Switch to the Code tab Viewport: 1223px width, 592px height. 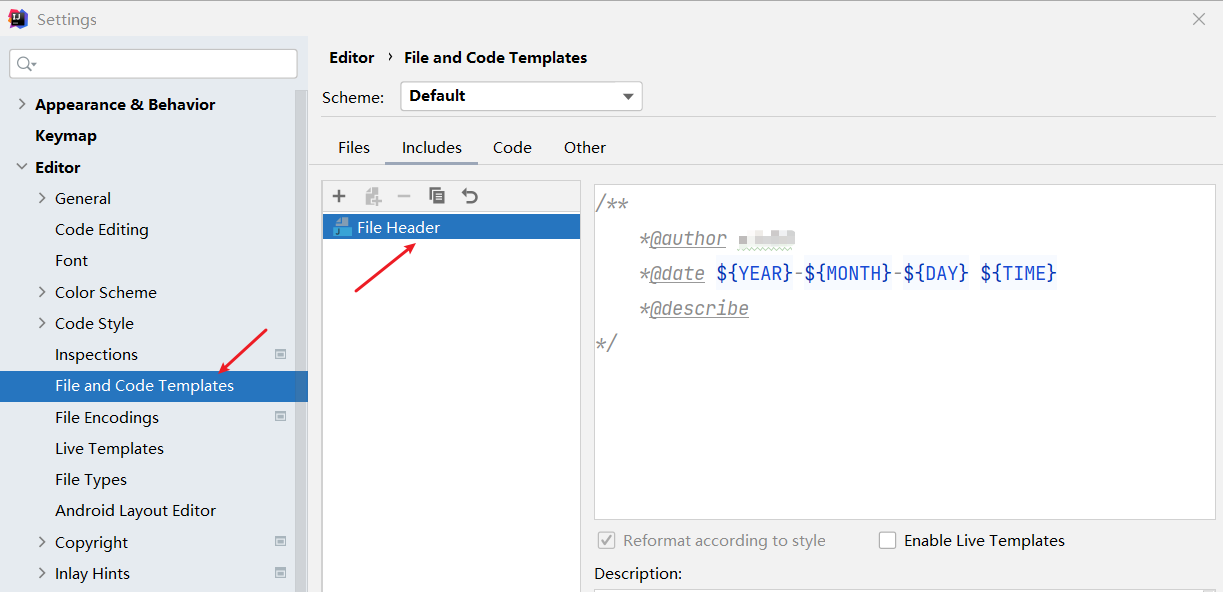coord(512,147)
